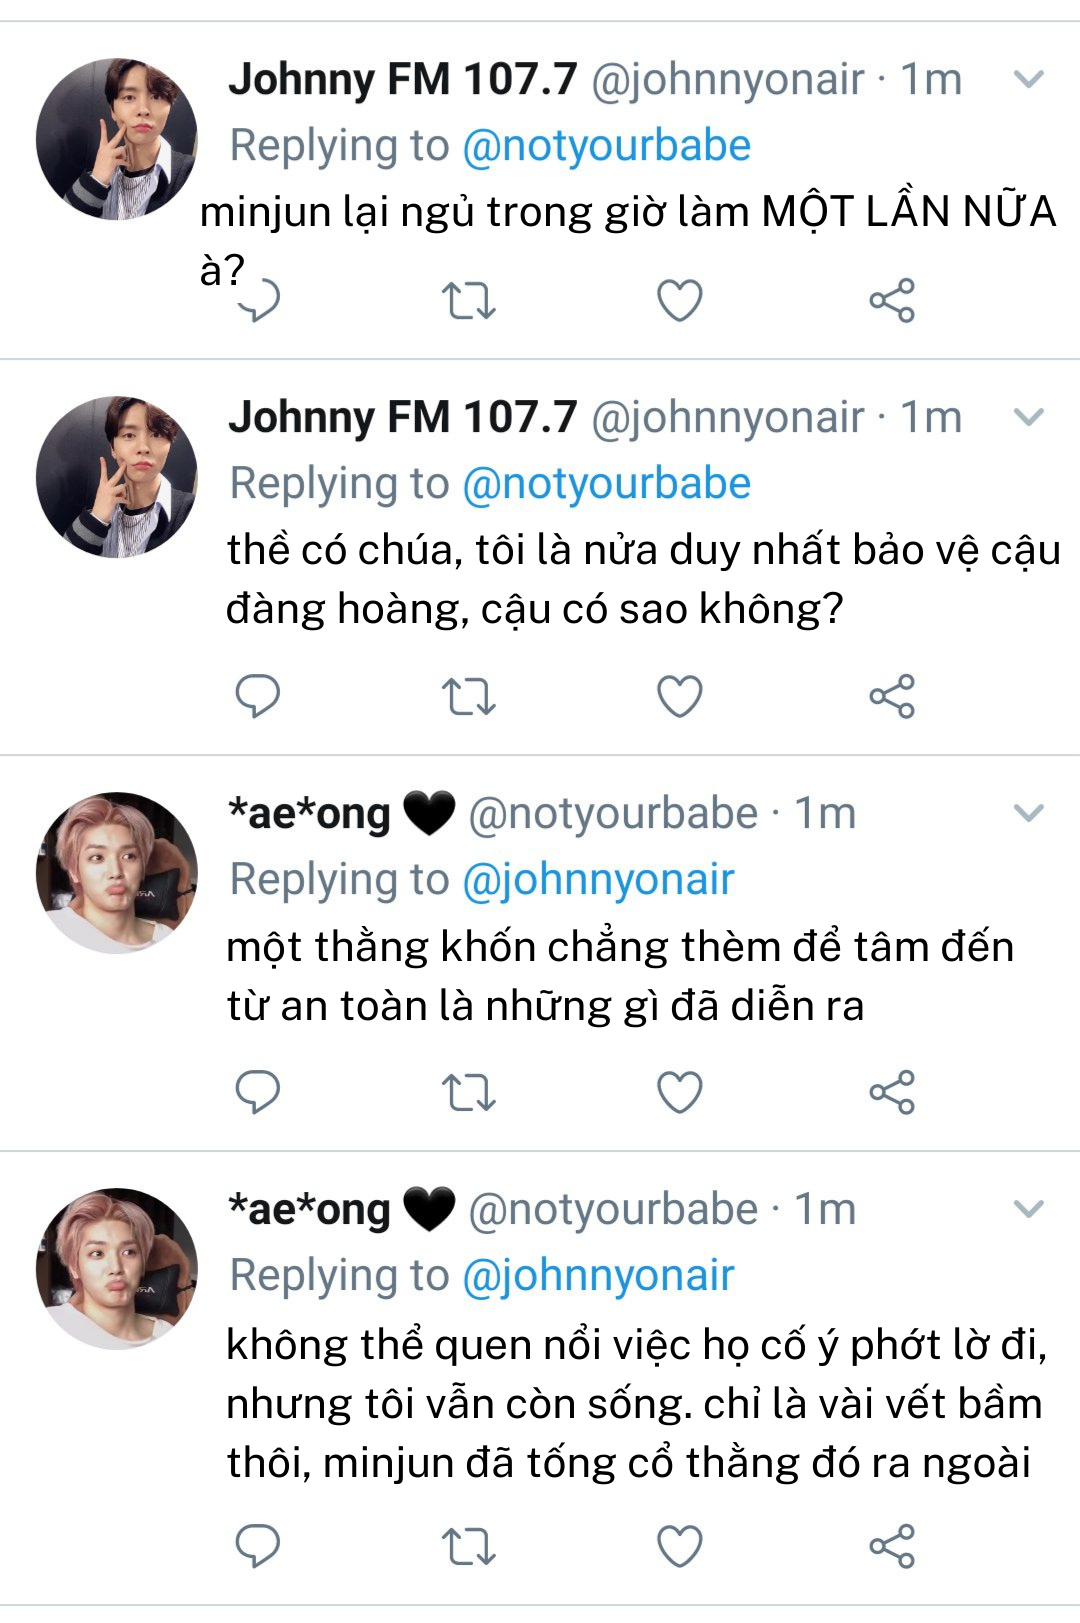Open @johnnyonair mention in last tweet

click(x=598, y=1276)
